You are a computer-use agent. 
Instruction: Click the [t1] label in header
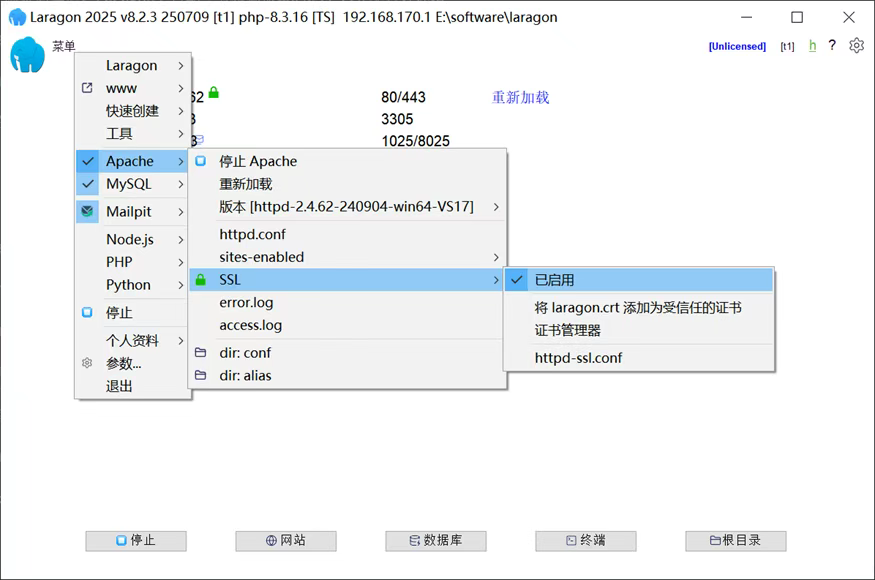pos(787,46)
